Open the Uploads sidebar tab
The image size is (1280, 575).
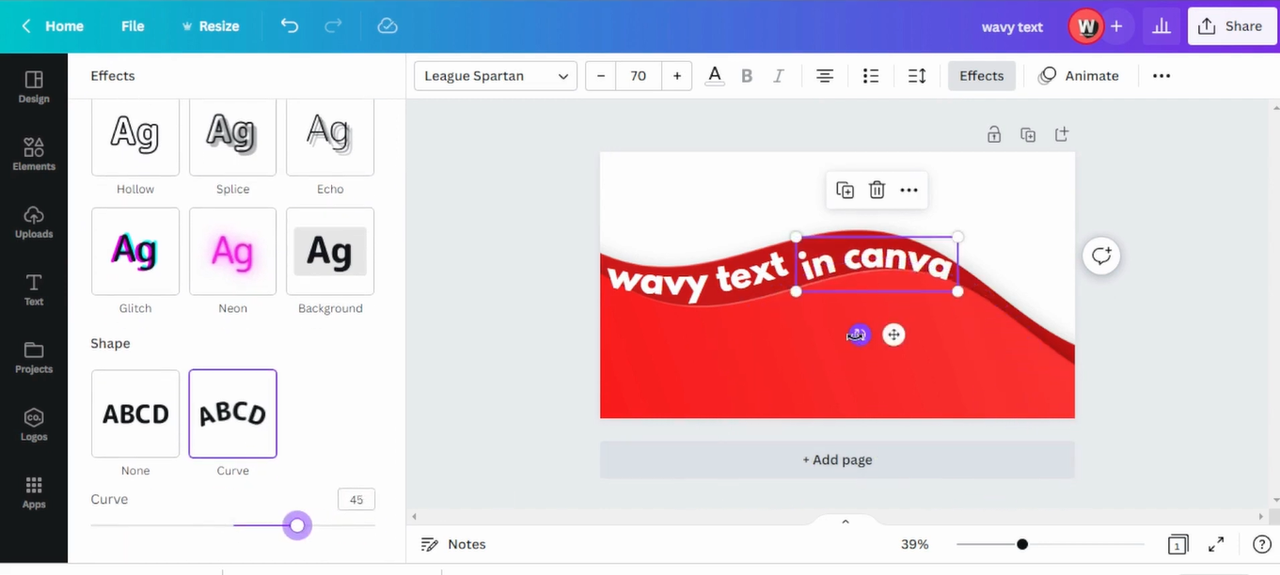(x=34, y=222)
